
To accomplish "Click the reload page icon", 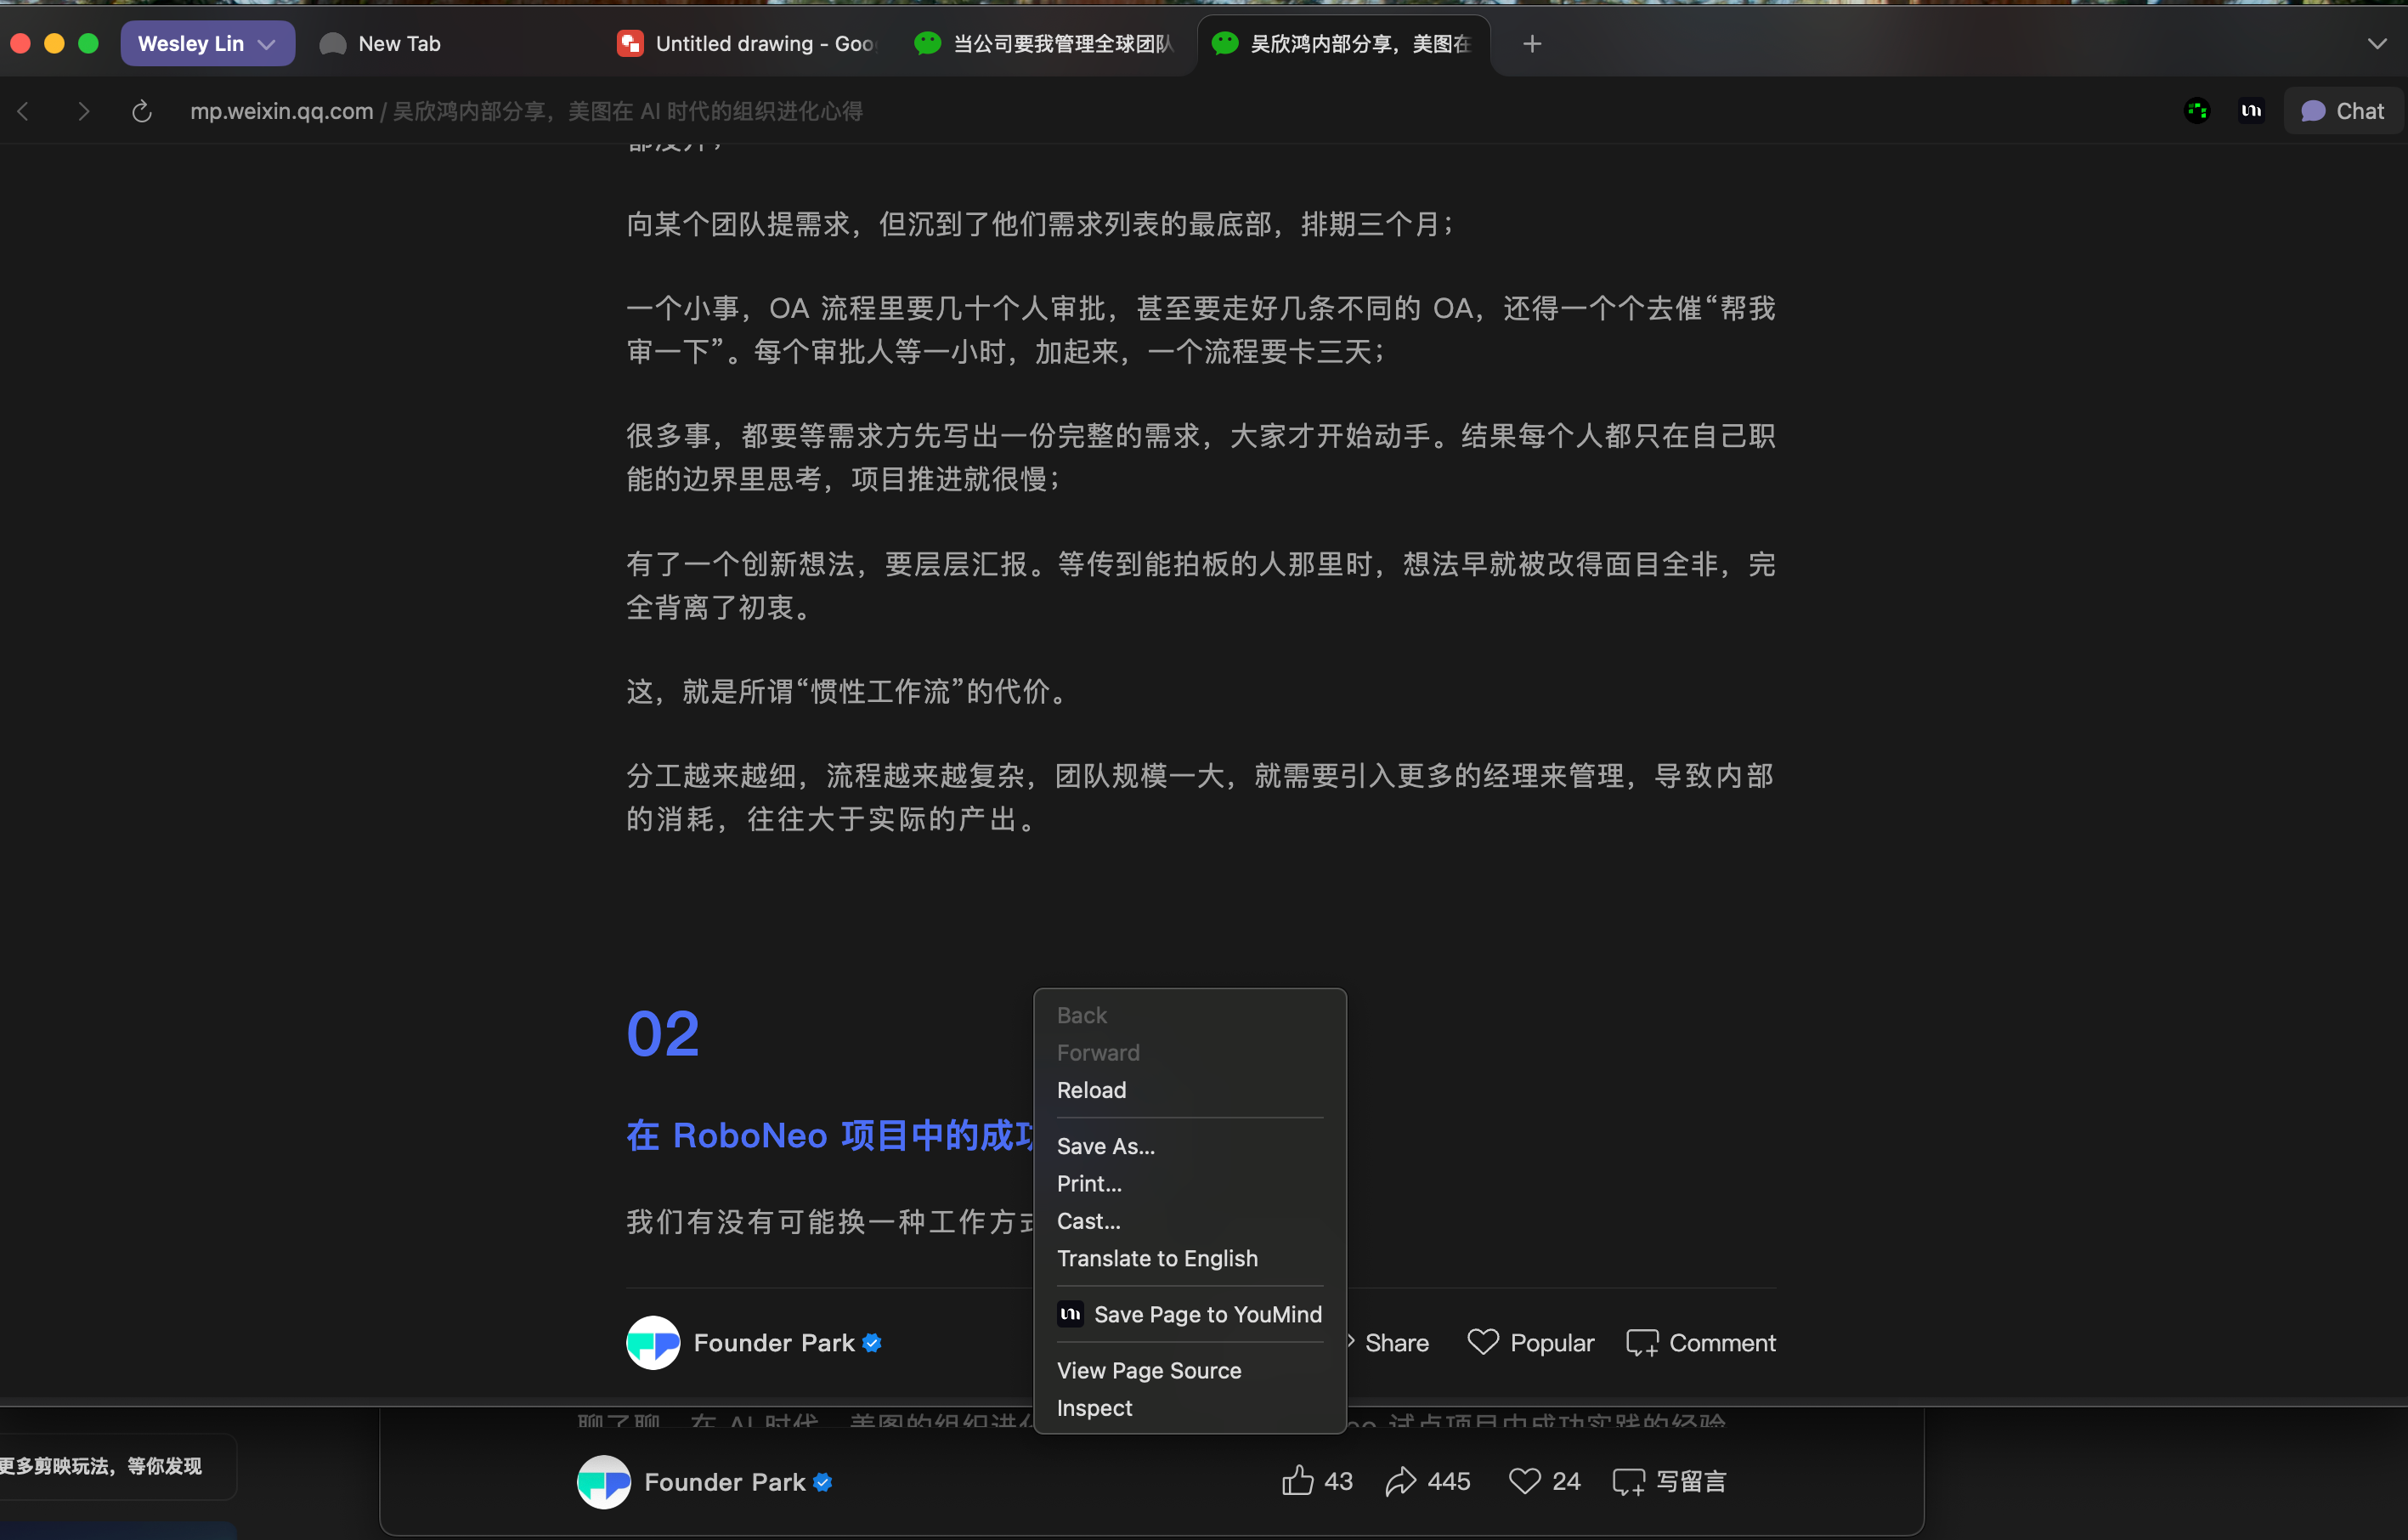I will (142, 111).
